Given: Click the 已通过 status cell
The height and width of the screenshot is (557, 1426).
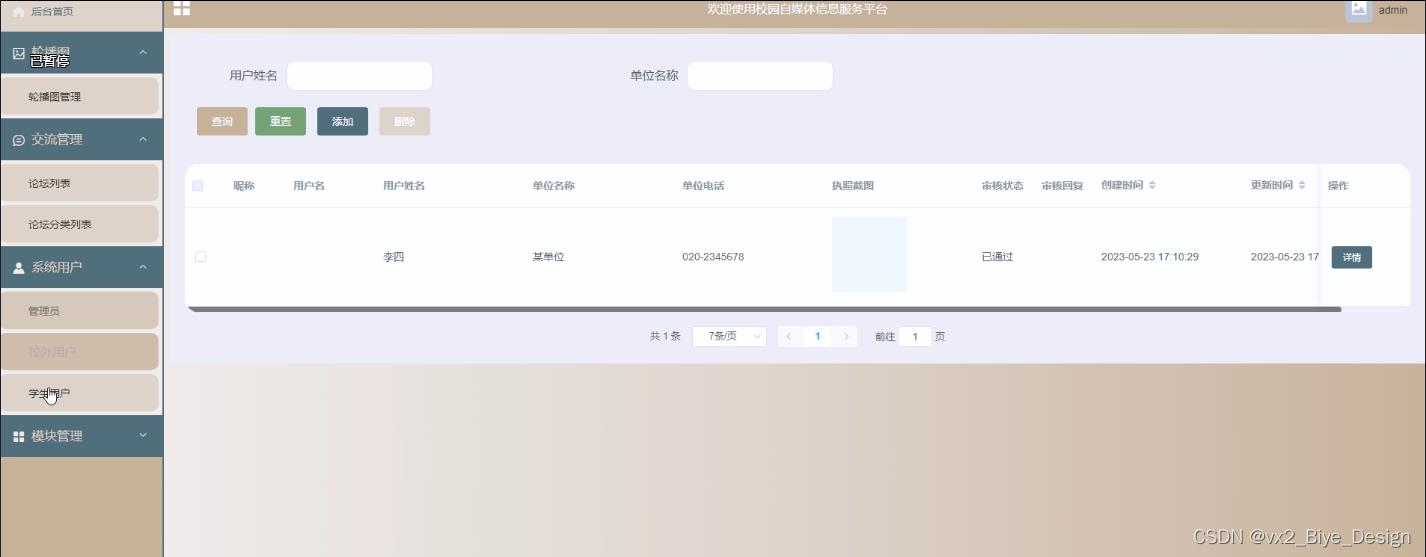Looking at the screenshot, I should pos(997,257).
